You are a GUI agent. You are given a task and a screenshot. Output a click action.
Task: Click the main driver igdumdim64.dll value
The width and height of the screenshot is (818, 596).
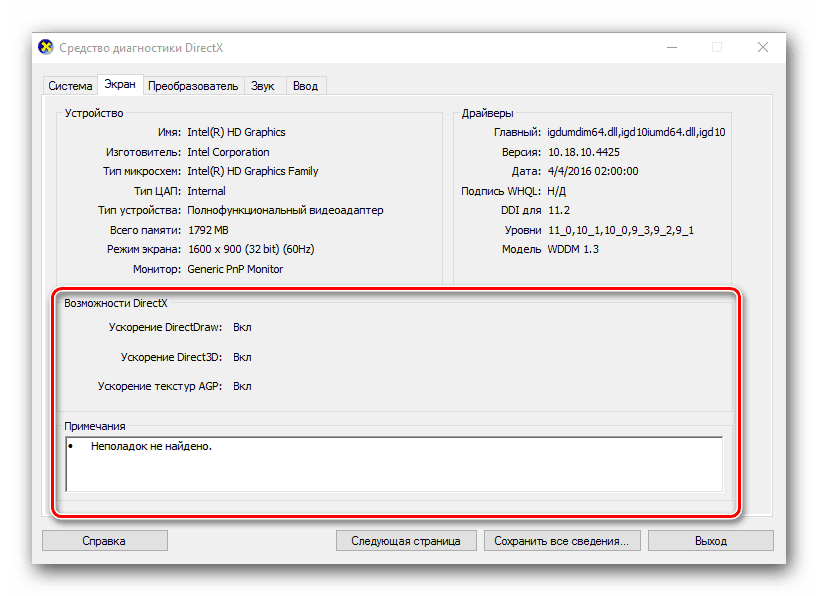coord(636,133)
